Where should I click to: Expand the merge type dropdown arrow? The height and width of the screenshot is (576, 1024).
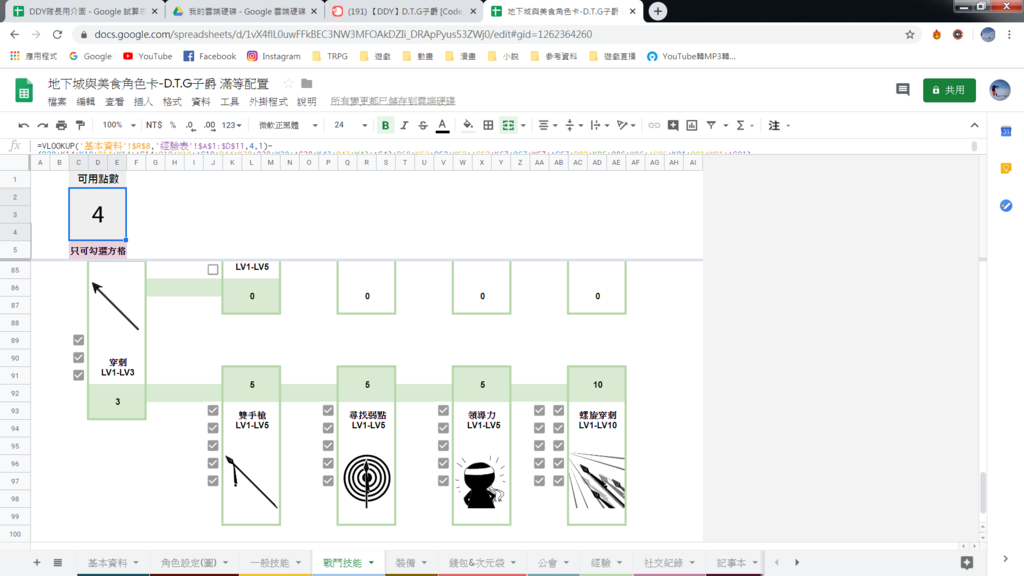click(x=523, y=125)
